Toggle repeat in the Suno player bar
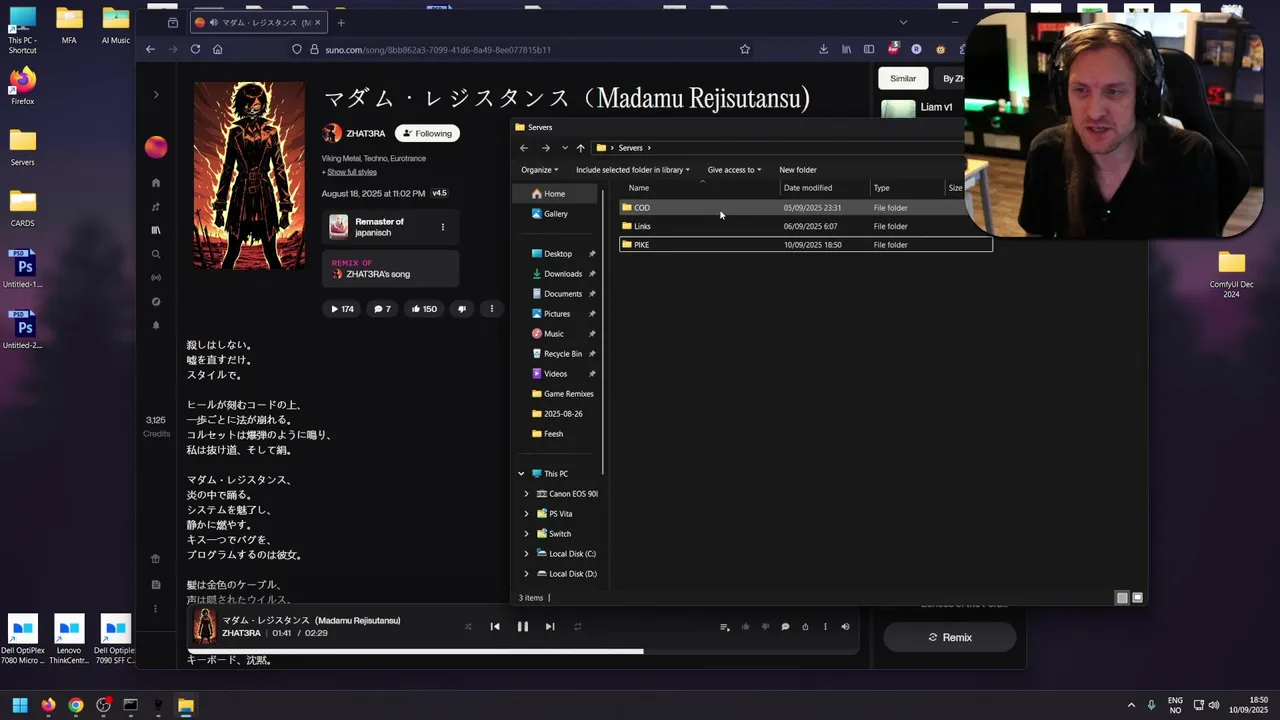1280x720 pixels. 577,627
